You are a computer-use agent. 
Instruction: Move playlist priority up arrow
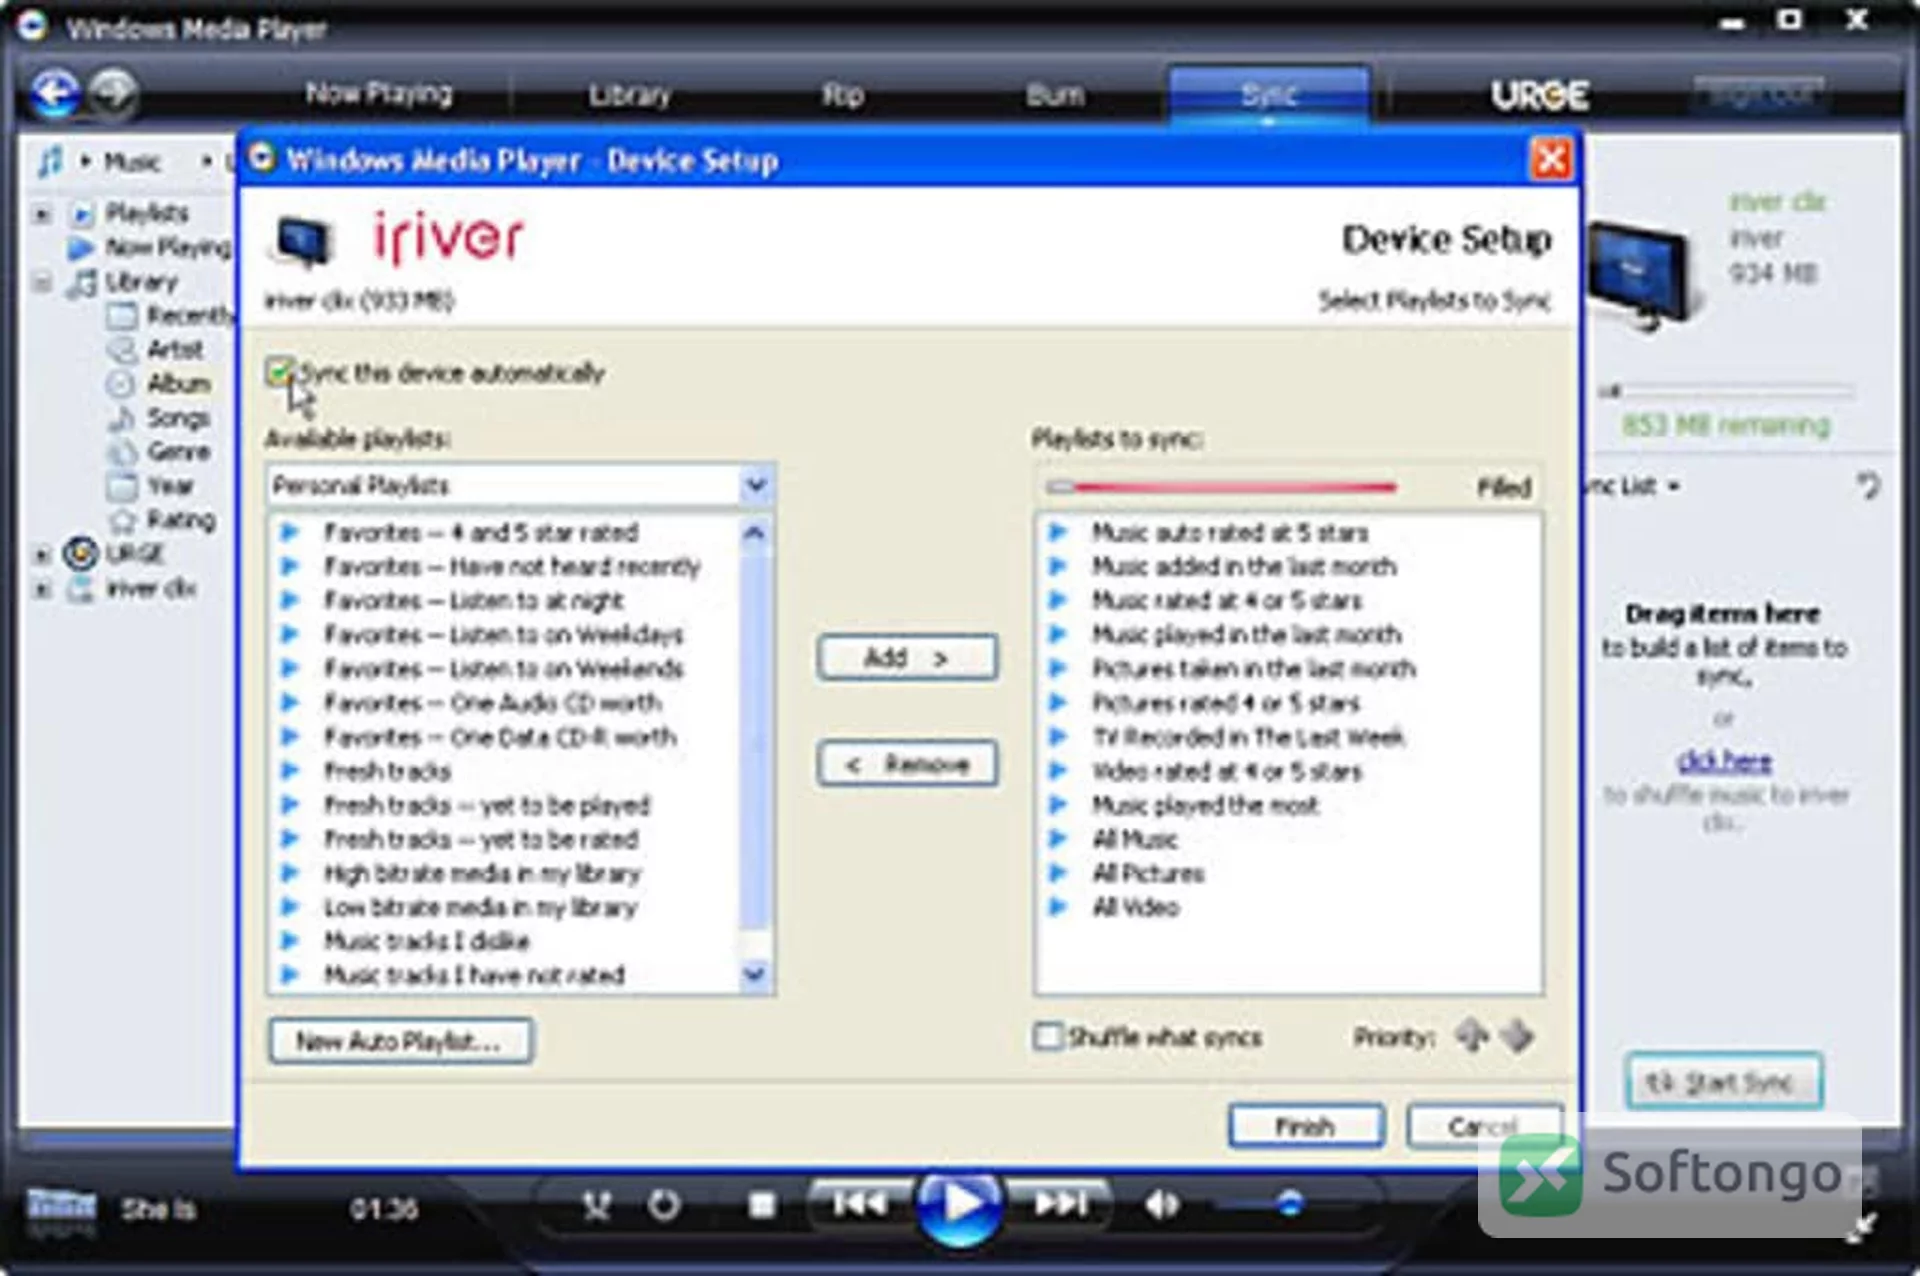tap(1472, 1036)
